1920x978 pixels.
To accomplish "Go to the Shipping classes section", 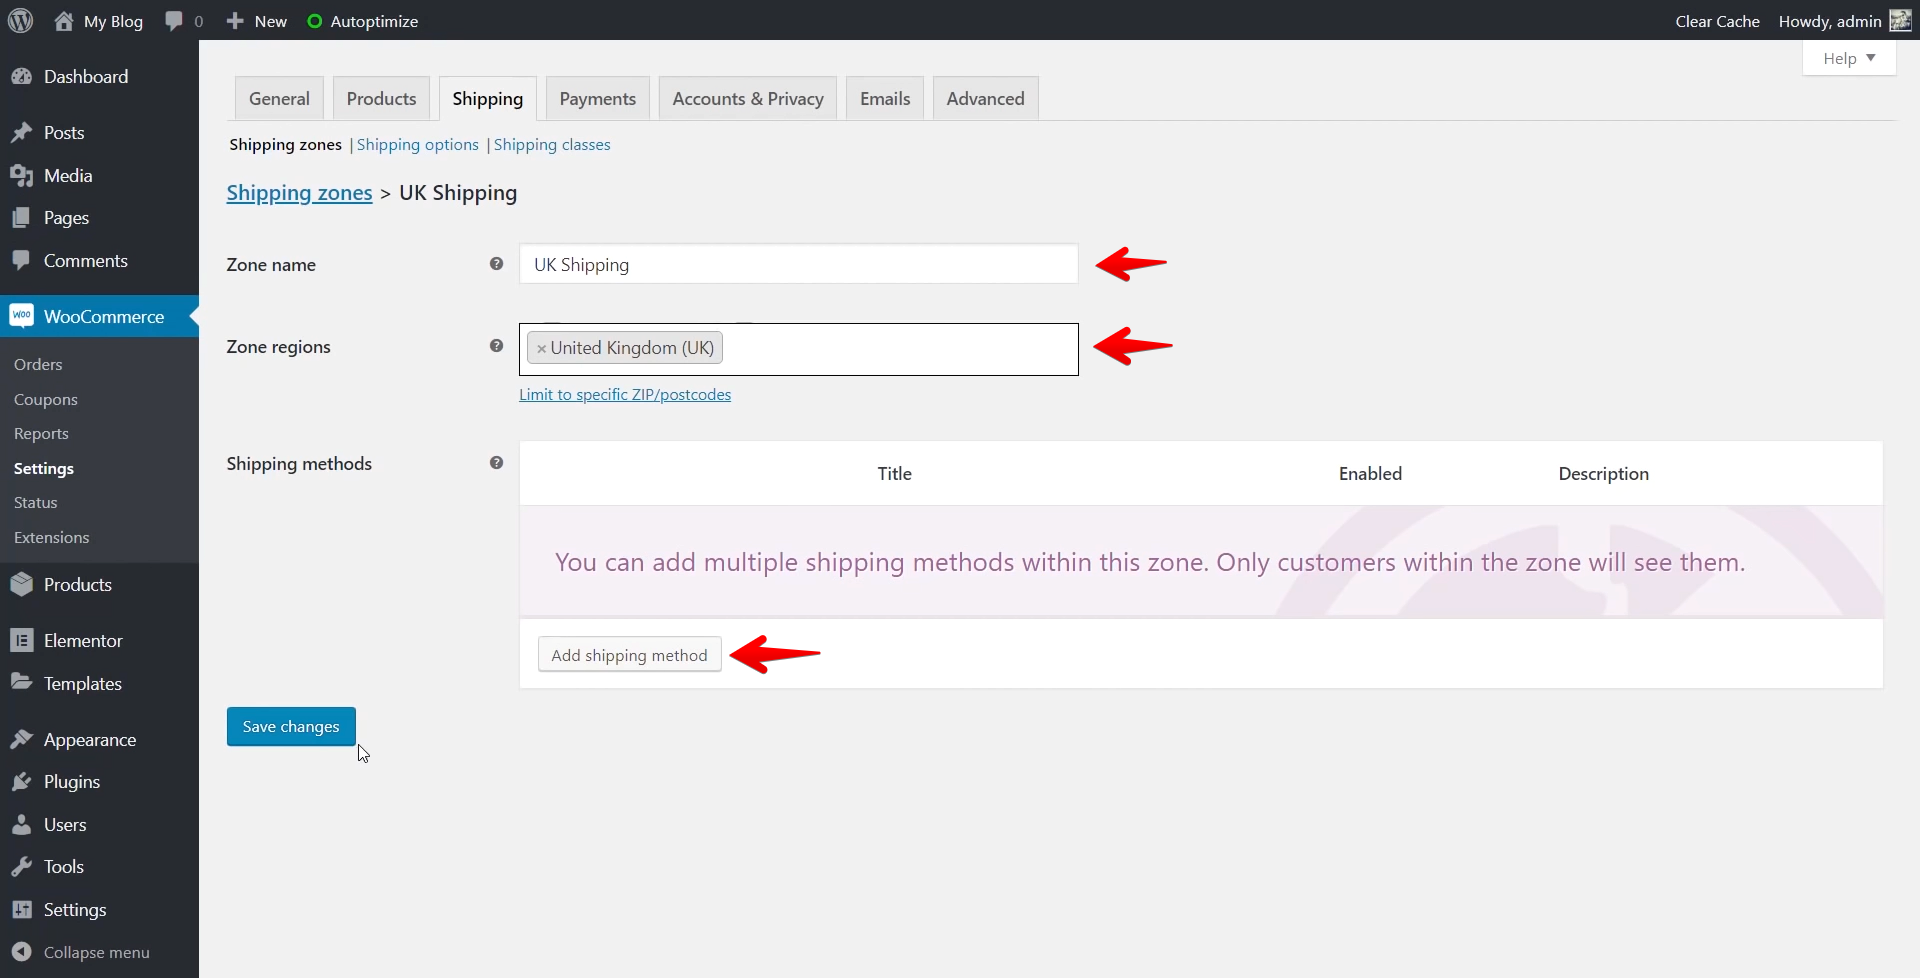I will pos(551,145).
